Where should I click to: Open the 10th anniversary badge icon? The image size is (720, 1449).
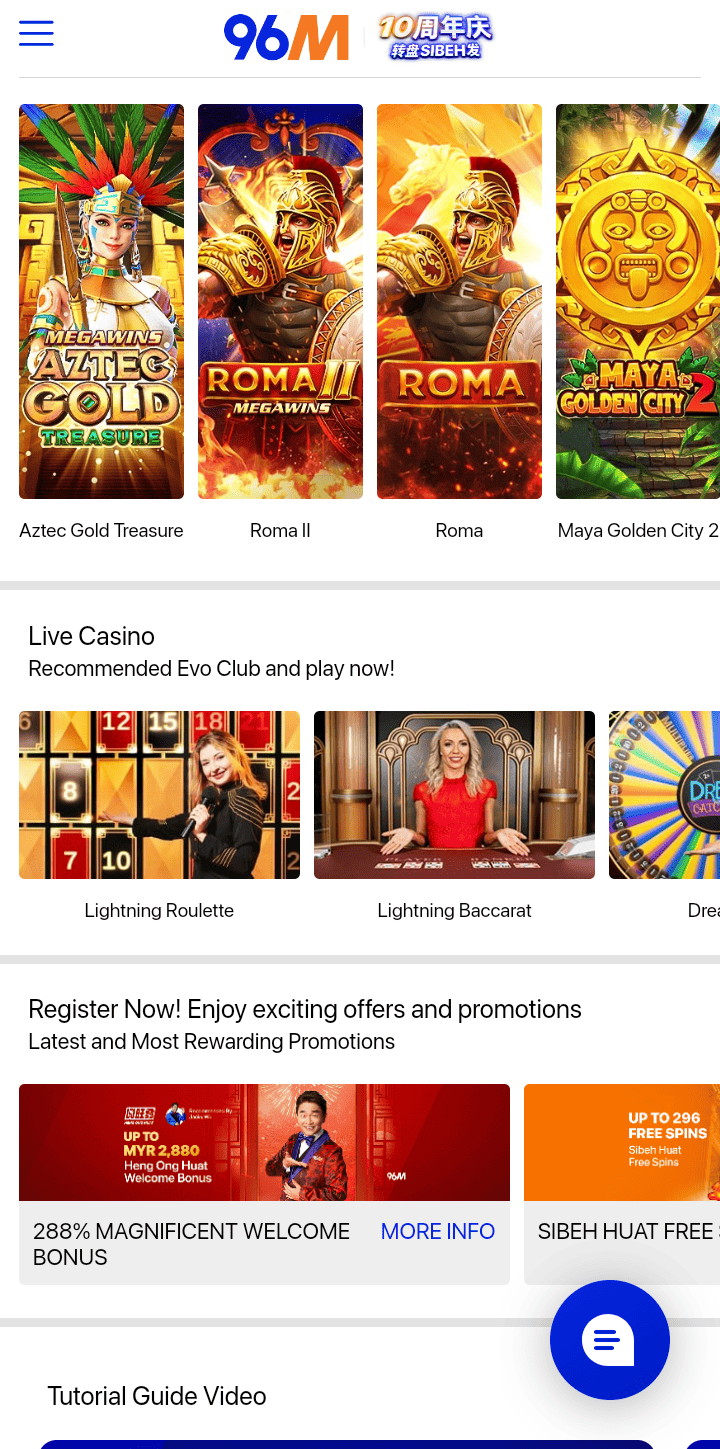click(435, 37)
